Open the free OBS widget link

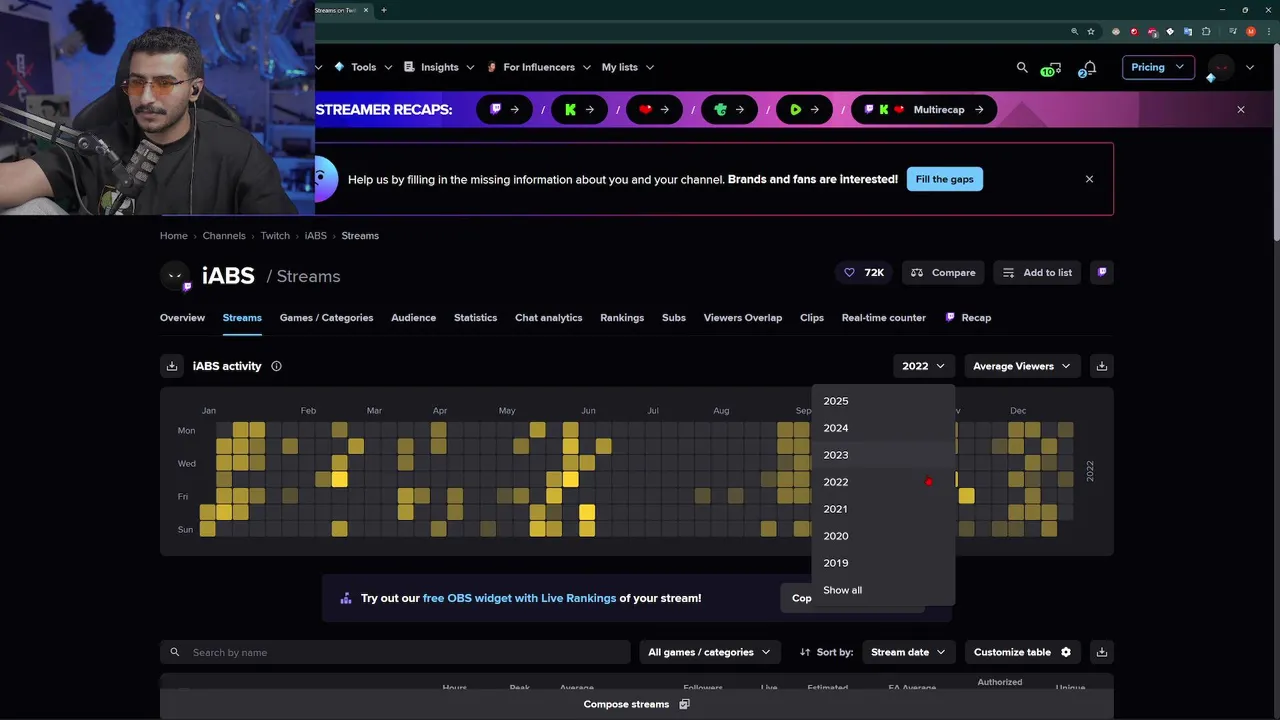[519, 598]
